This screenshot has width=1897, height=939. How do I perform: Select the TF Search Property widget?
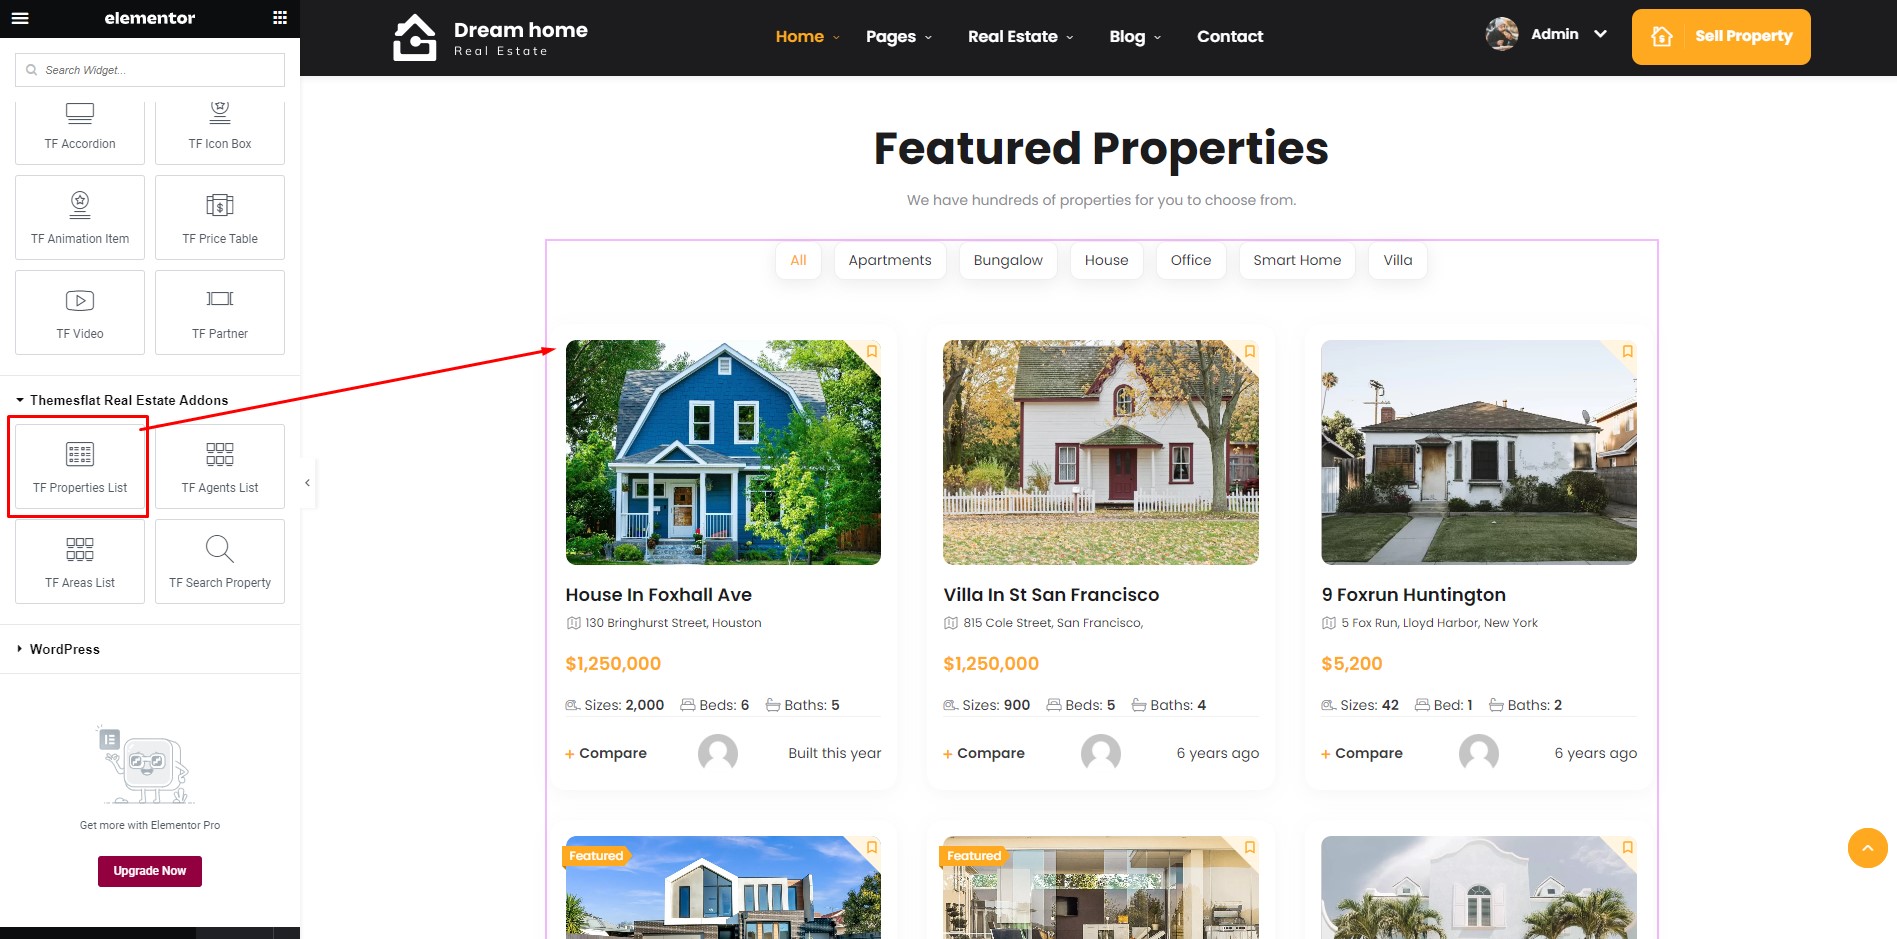(x=220, y=561)
